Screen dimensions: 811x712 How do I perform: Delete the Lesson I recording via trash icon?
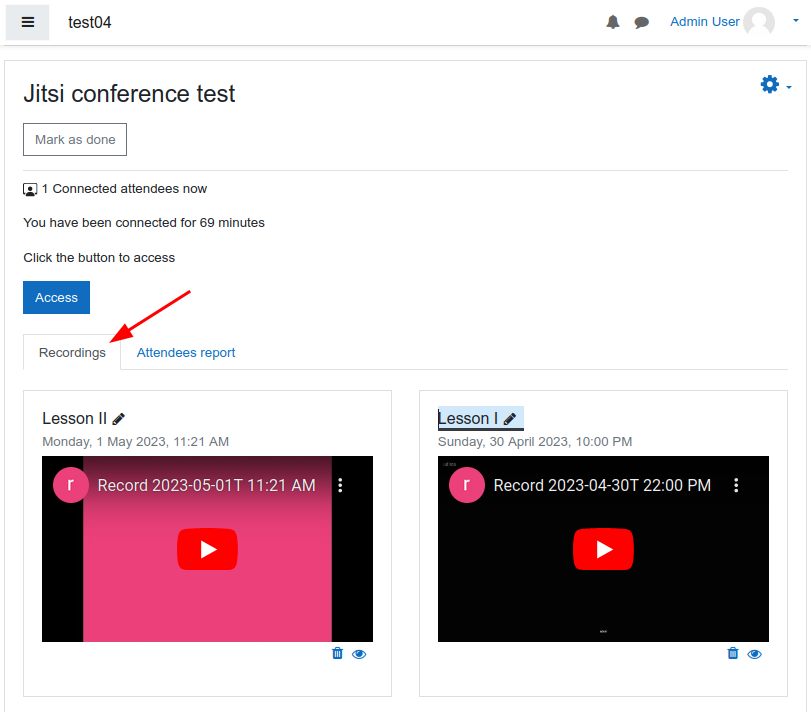click(733, 653)
